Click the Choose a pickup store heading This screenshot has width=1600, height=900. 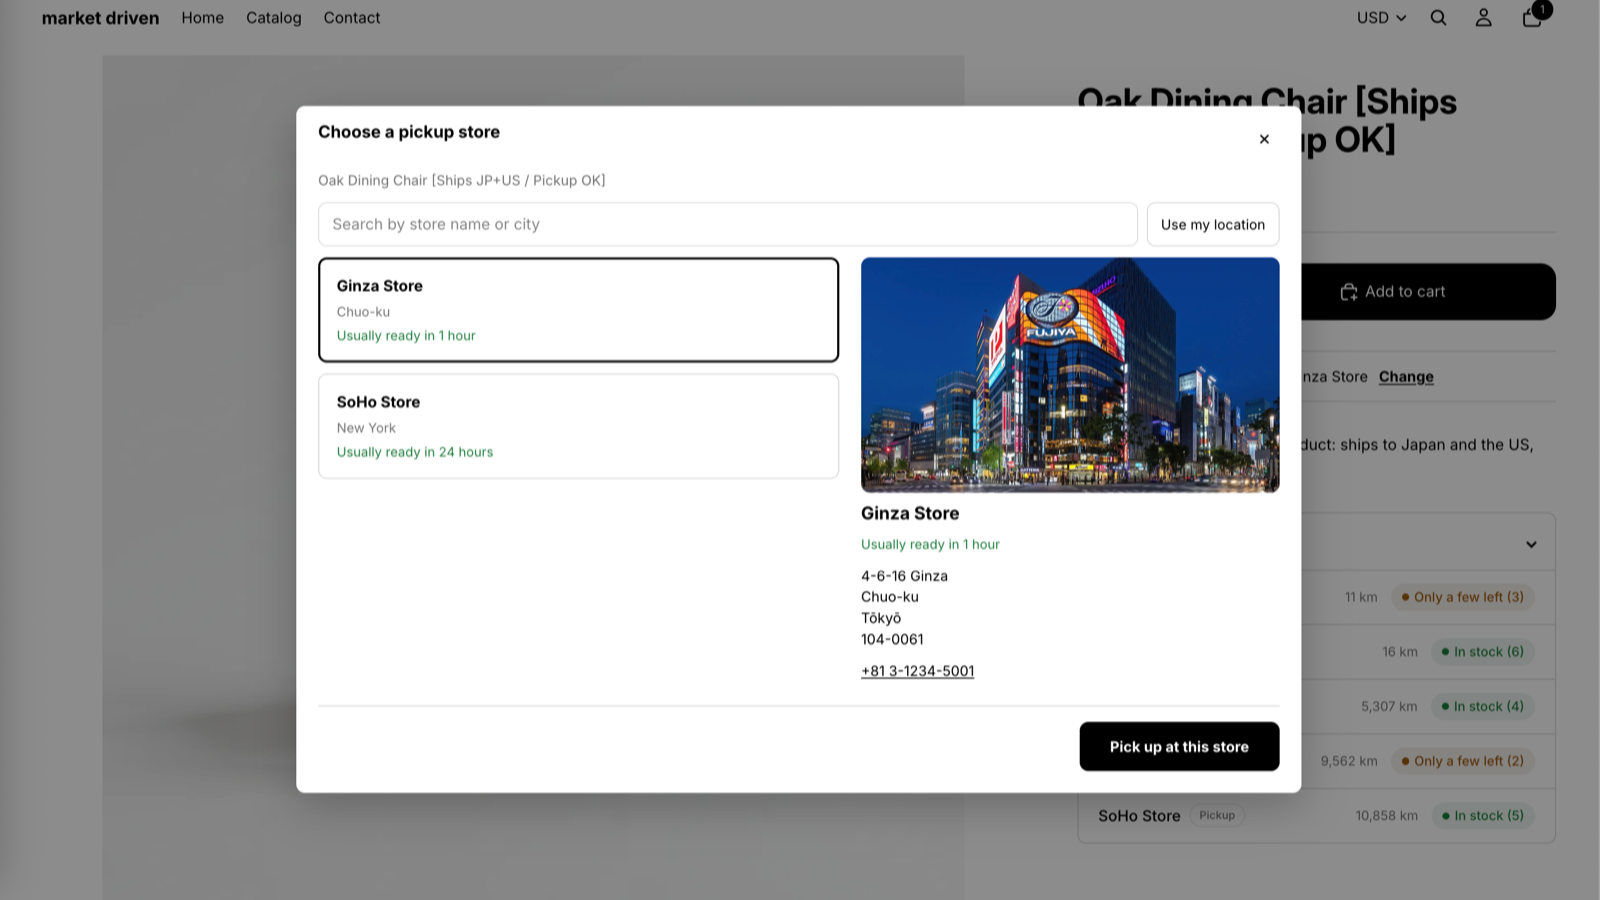click(x=409, y=132)
